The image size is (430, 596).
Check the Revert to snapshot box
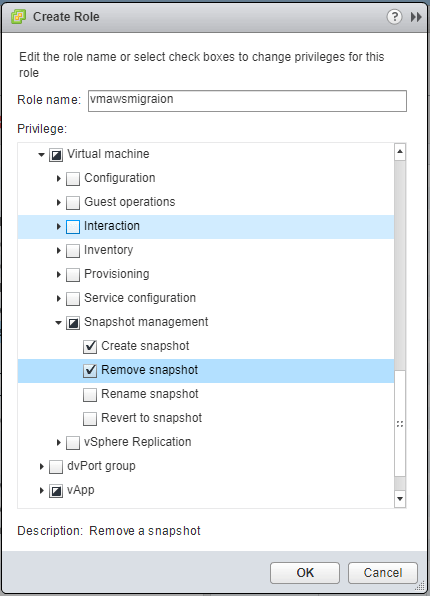click(90, 418)
